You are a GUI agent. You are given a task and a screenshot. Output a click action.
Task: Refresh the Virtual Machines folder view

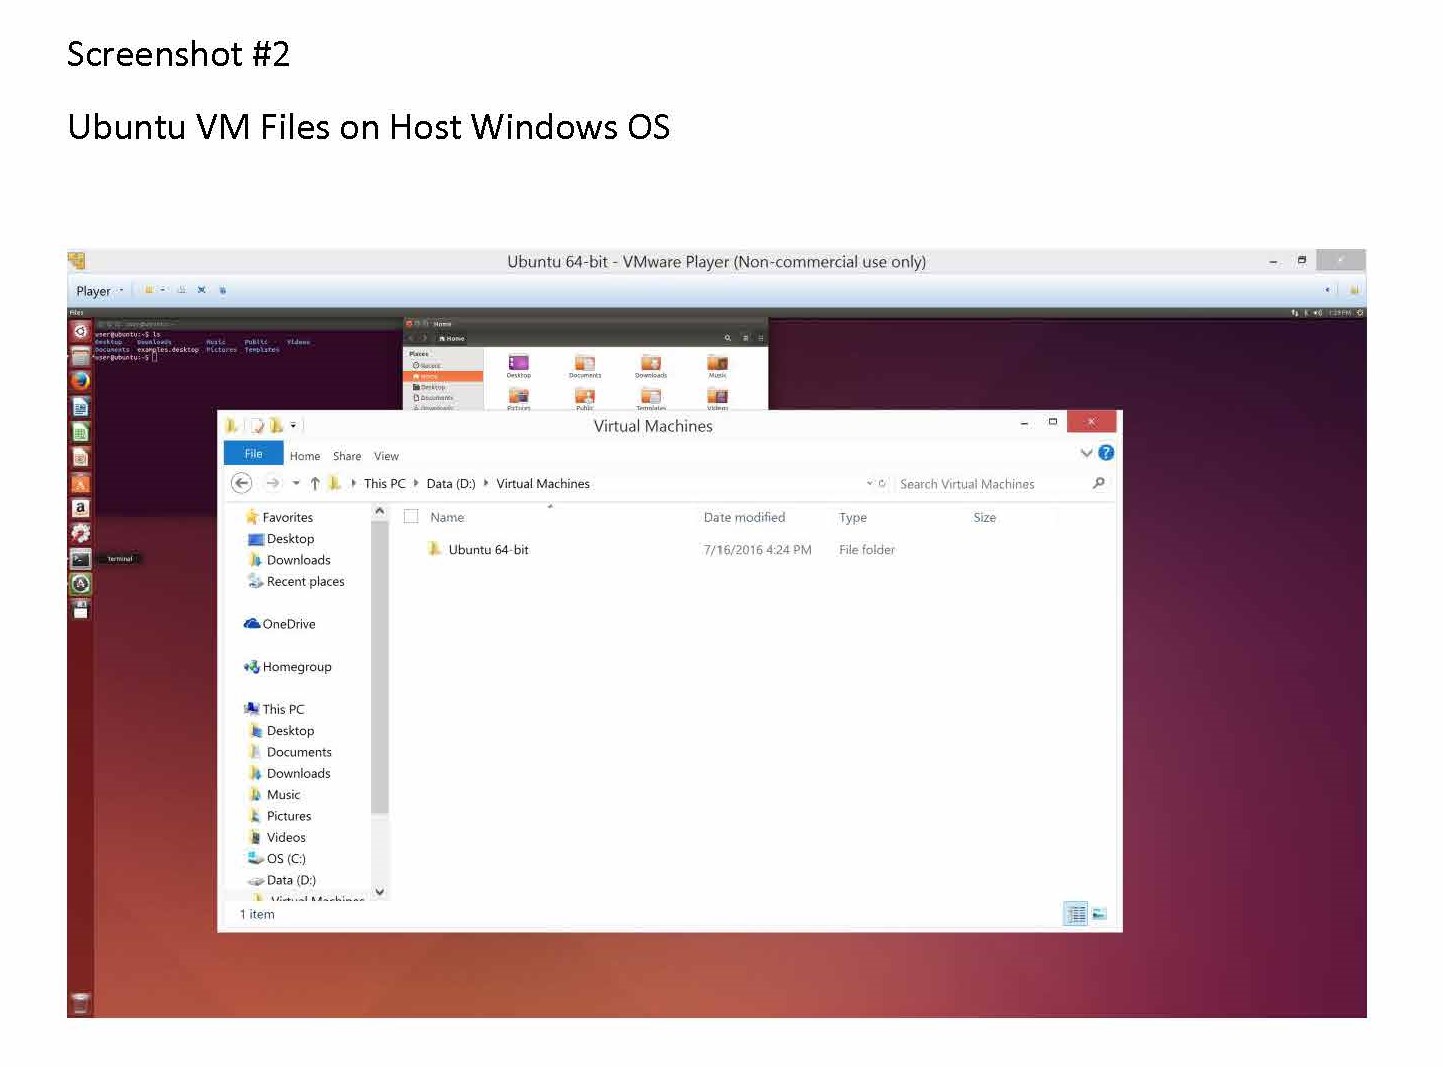(x=882, y=484)
